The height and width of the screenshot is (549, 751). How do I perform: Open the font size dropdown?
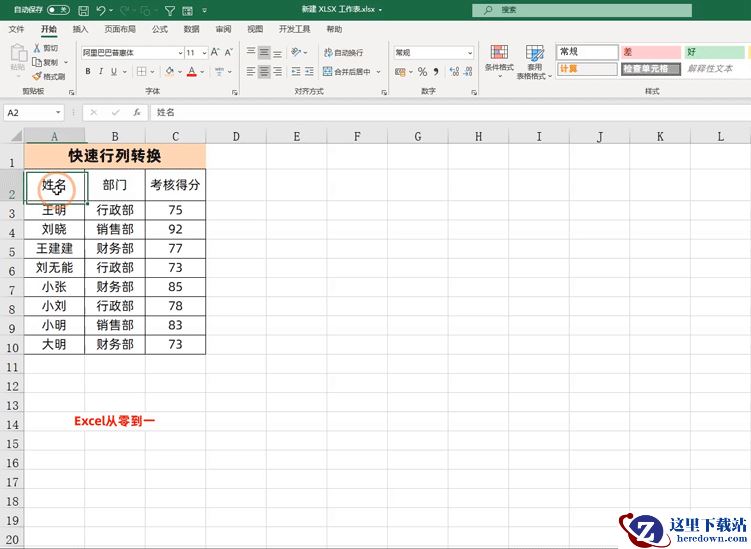[x=205, y=53]
